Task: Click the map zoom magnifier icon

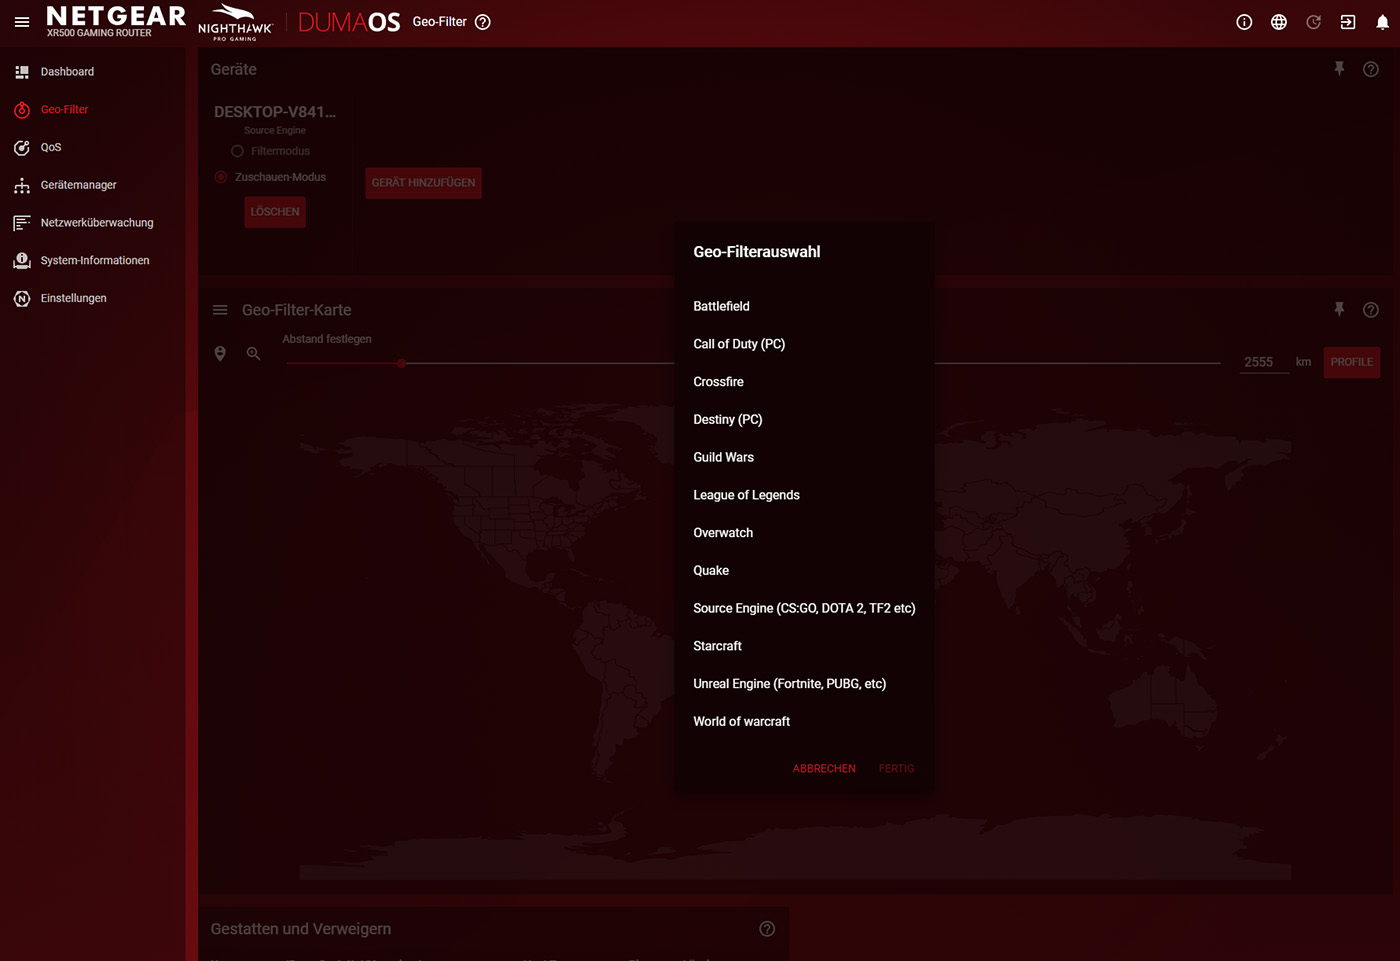Action: tap(254, 354)
